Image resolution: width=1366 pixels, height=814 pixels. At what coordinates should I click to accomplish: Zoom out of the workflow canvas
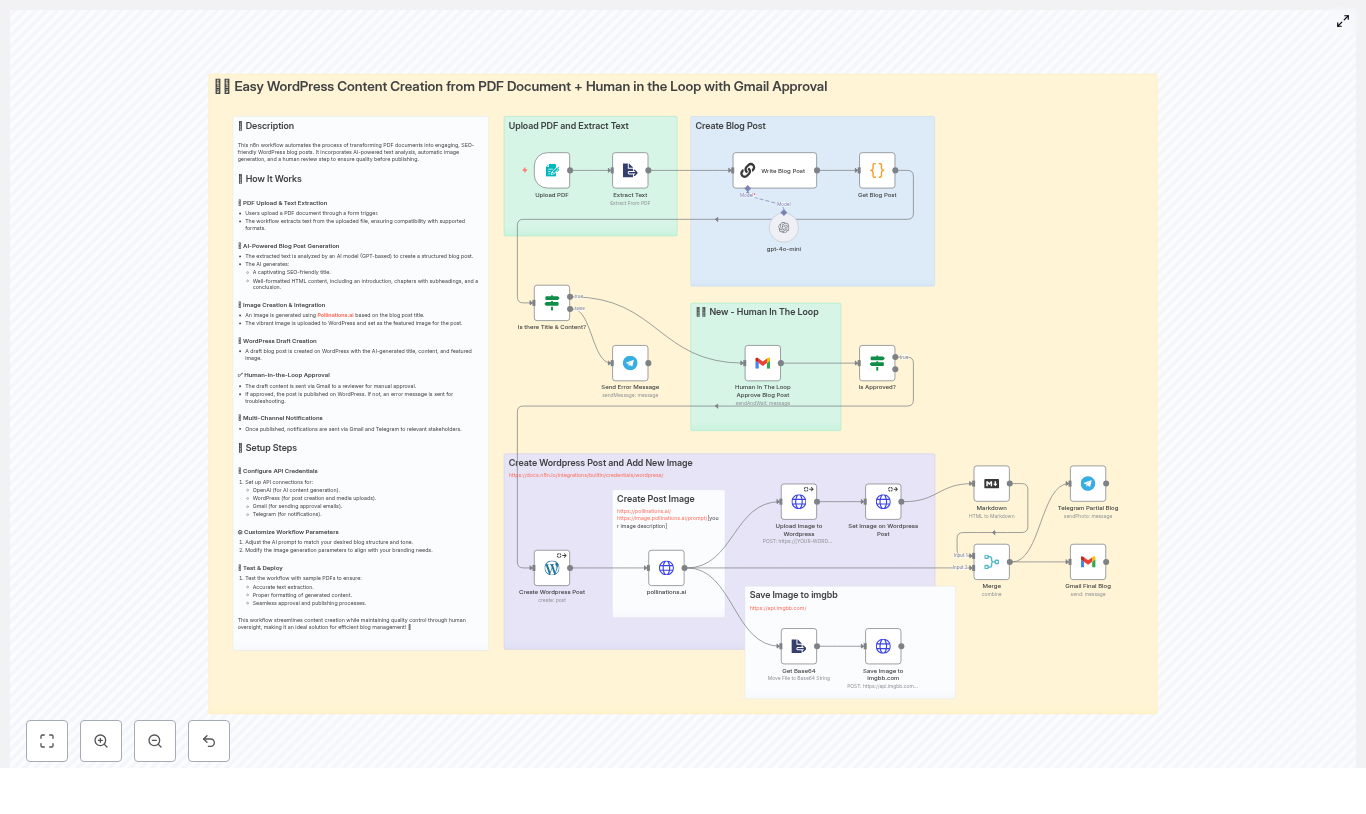pyautogui.click(x=155, y=741)
